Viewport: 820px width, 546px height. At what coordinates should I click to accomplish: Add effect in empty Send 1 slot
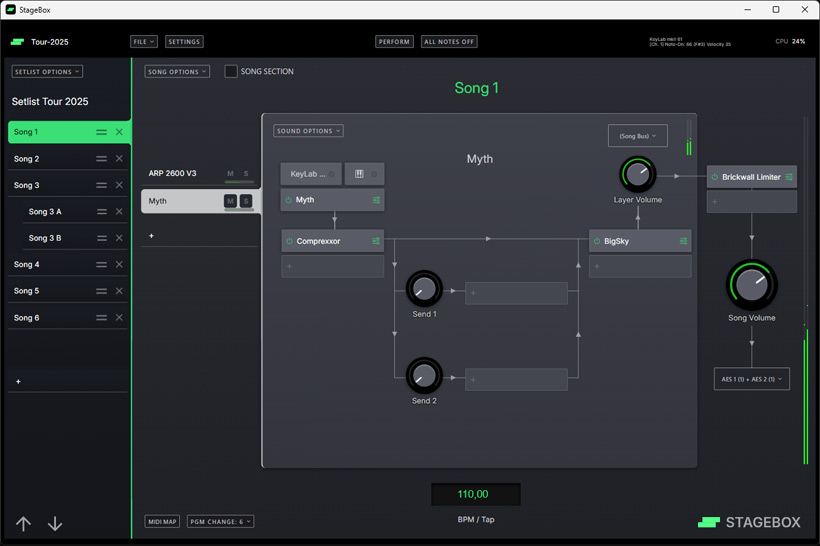(x=516, y=293)
